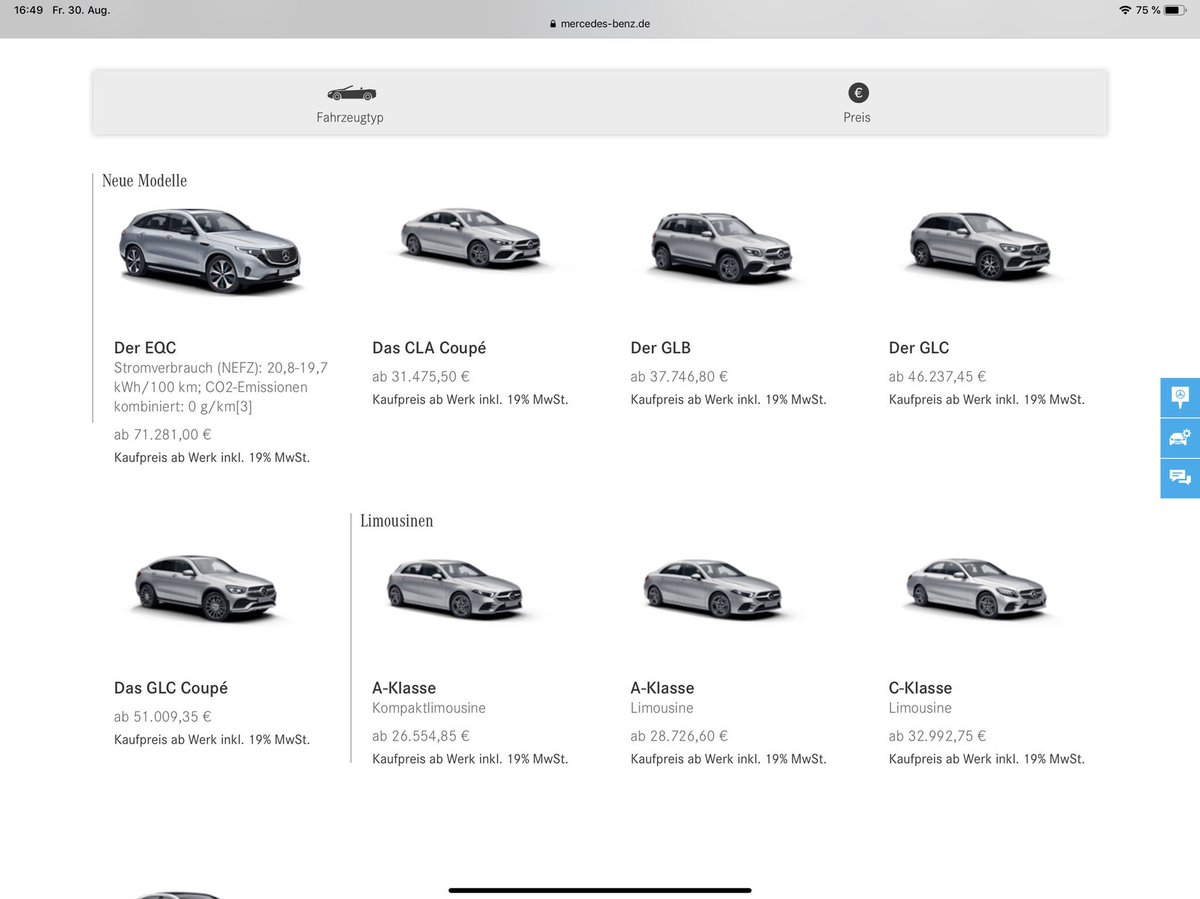
Task: Tap the iPad home indicator bar
Action: (600, 890)
